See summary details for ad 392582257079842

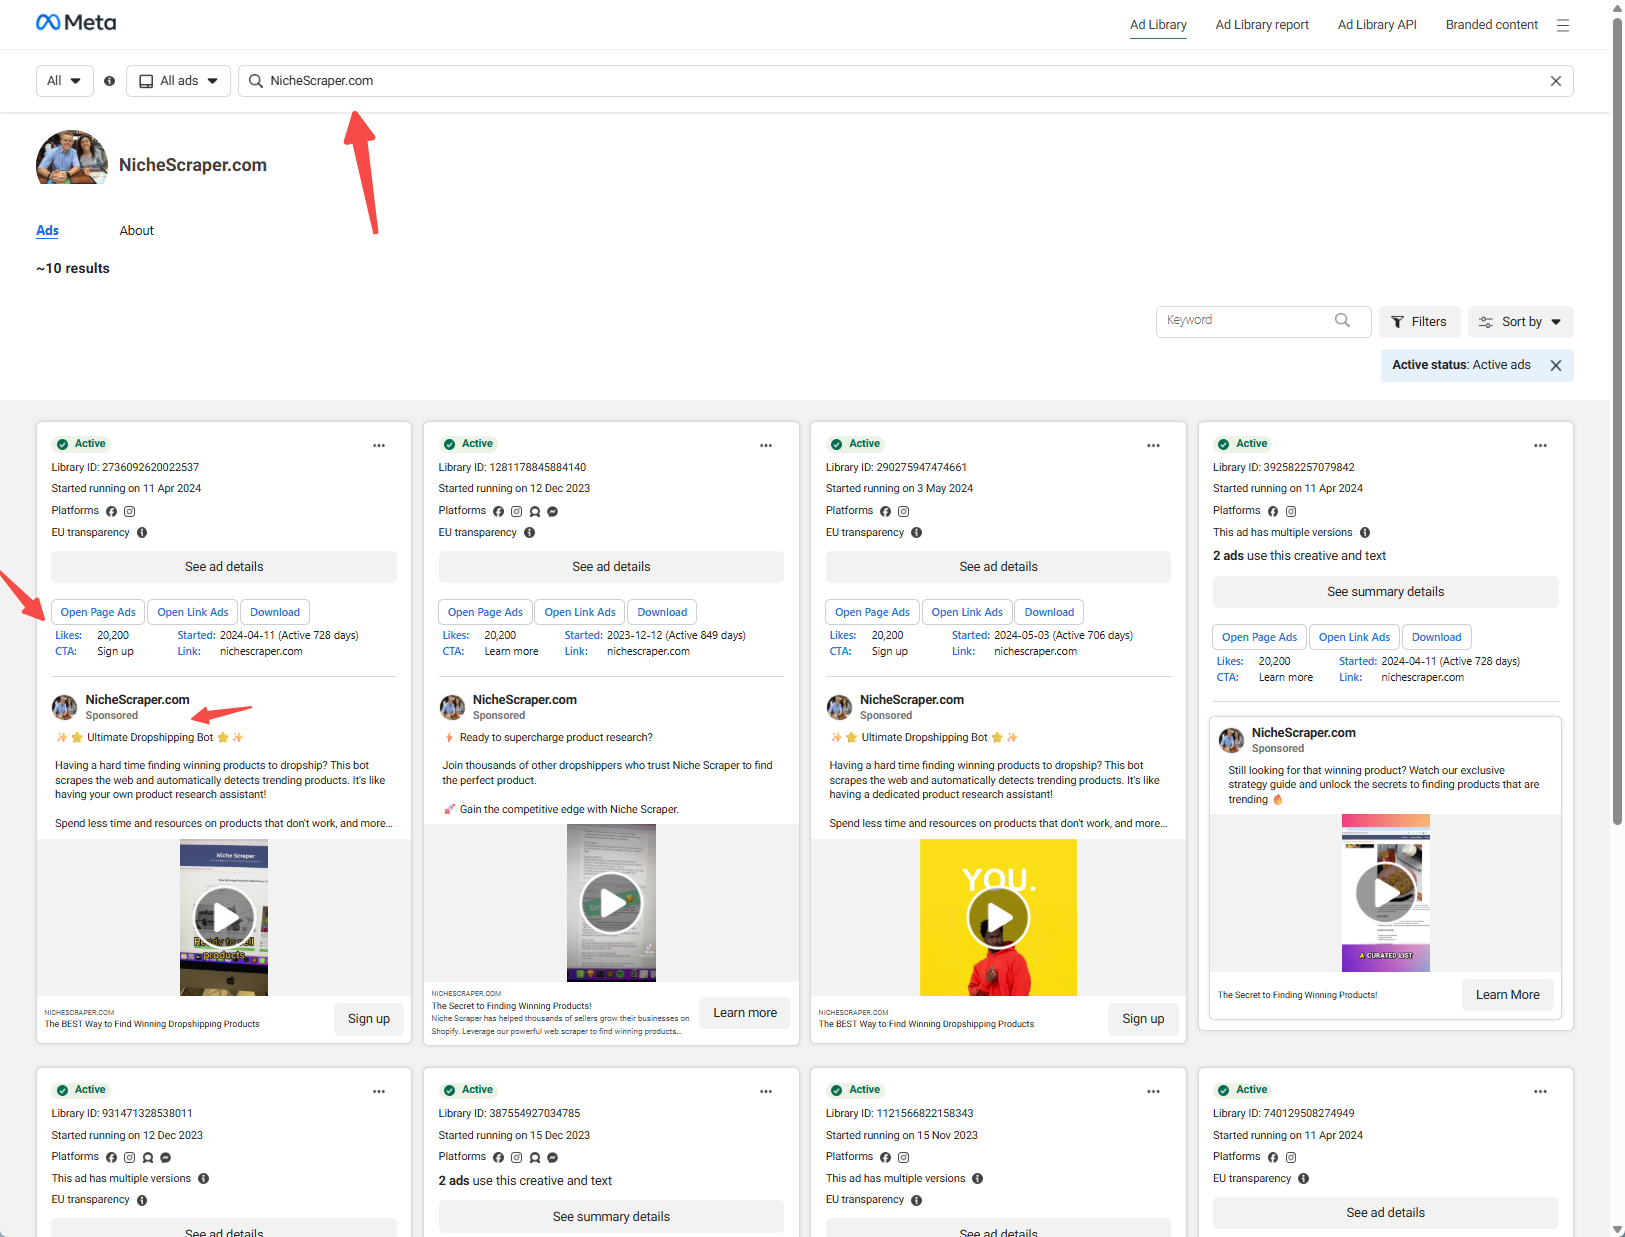tap(1385, 592)
